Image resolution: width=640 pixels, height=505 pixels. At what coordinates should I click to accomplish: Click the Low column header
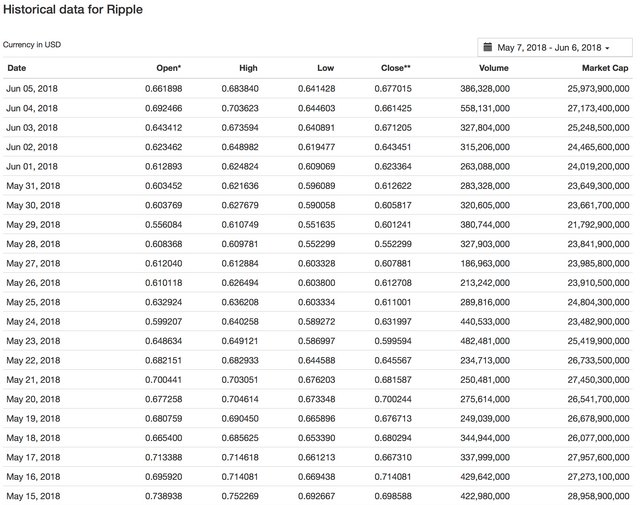325,68
